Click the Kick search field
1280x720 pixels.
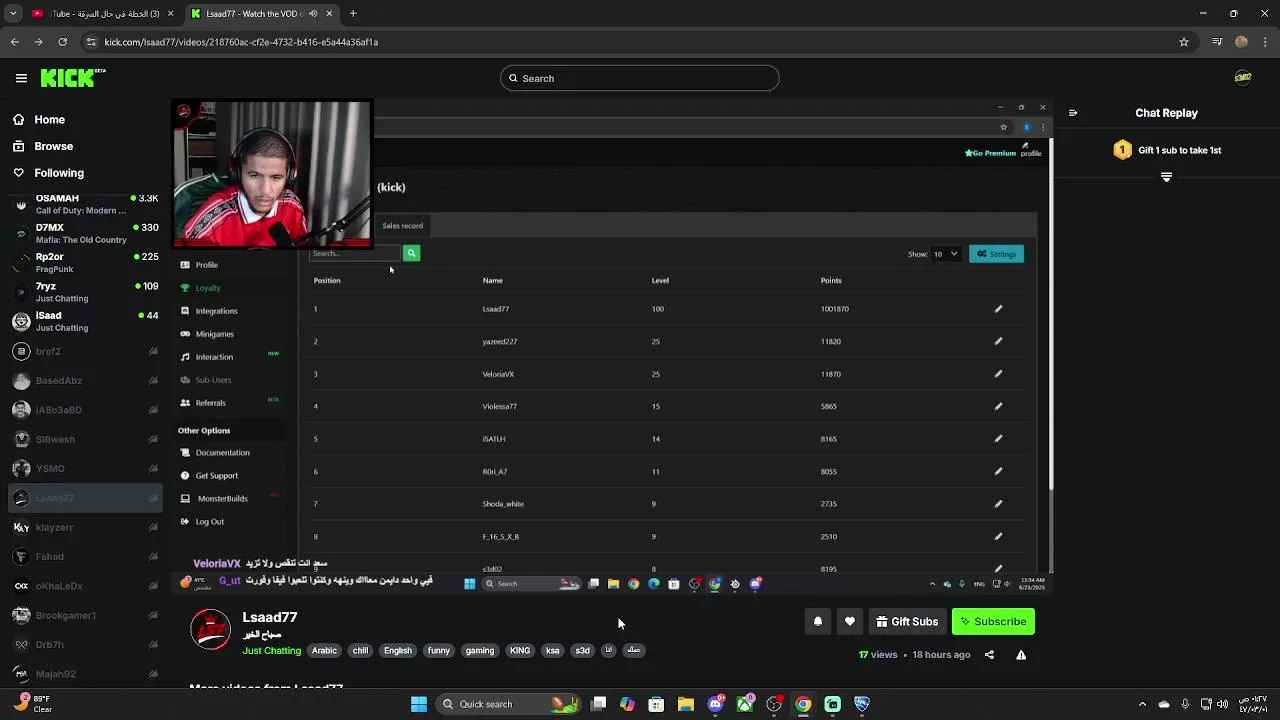640,78
